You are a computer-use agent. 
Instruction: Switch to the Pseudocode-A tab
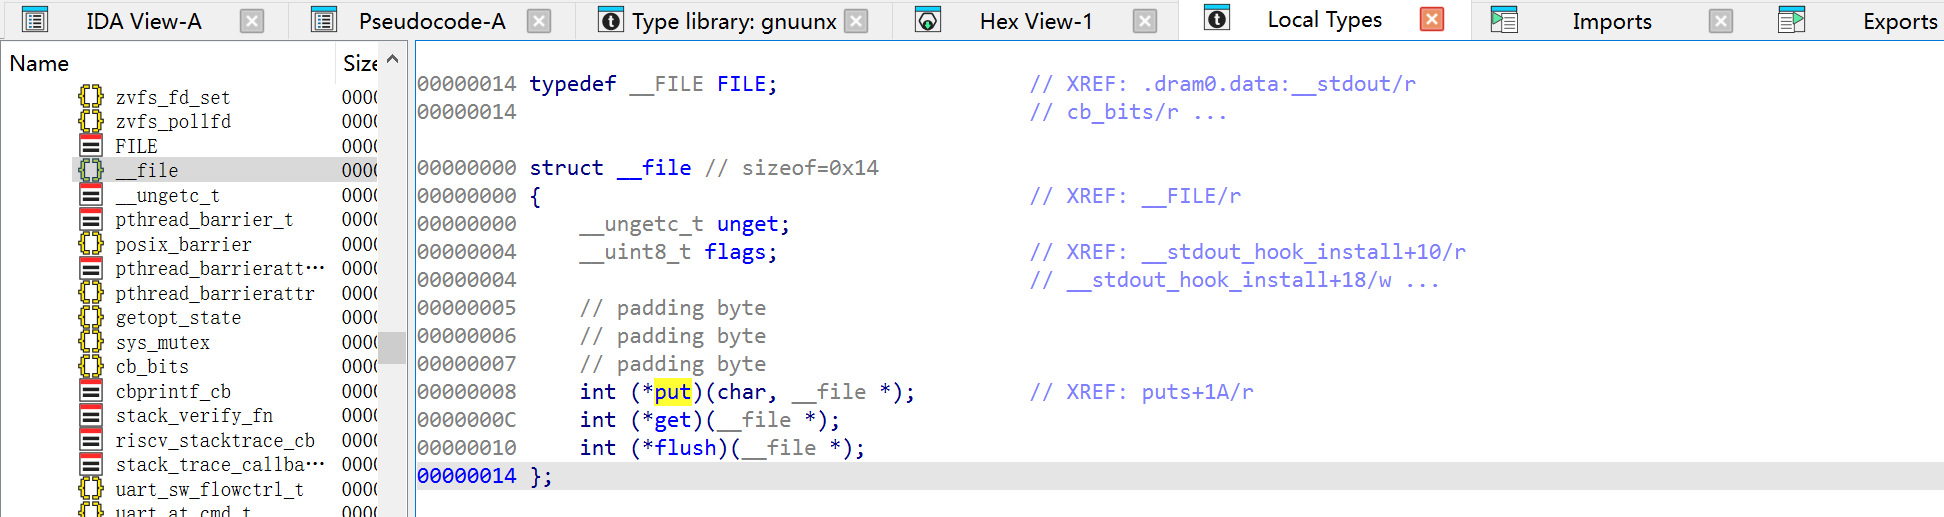click(x=432, y=21)
